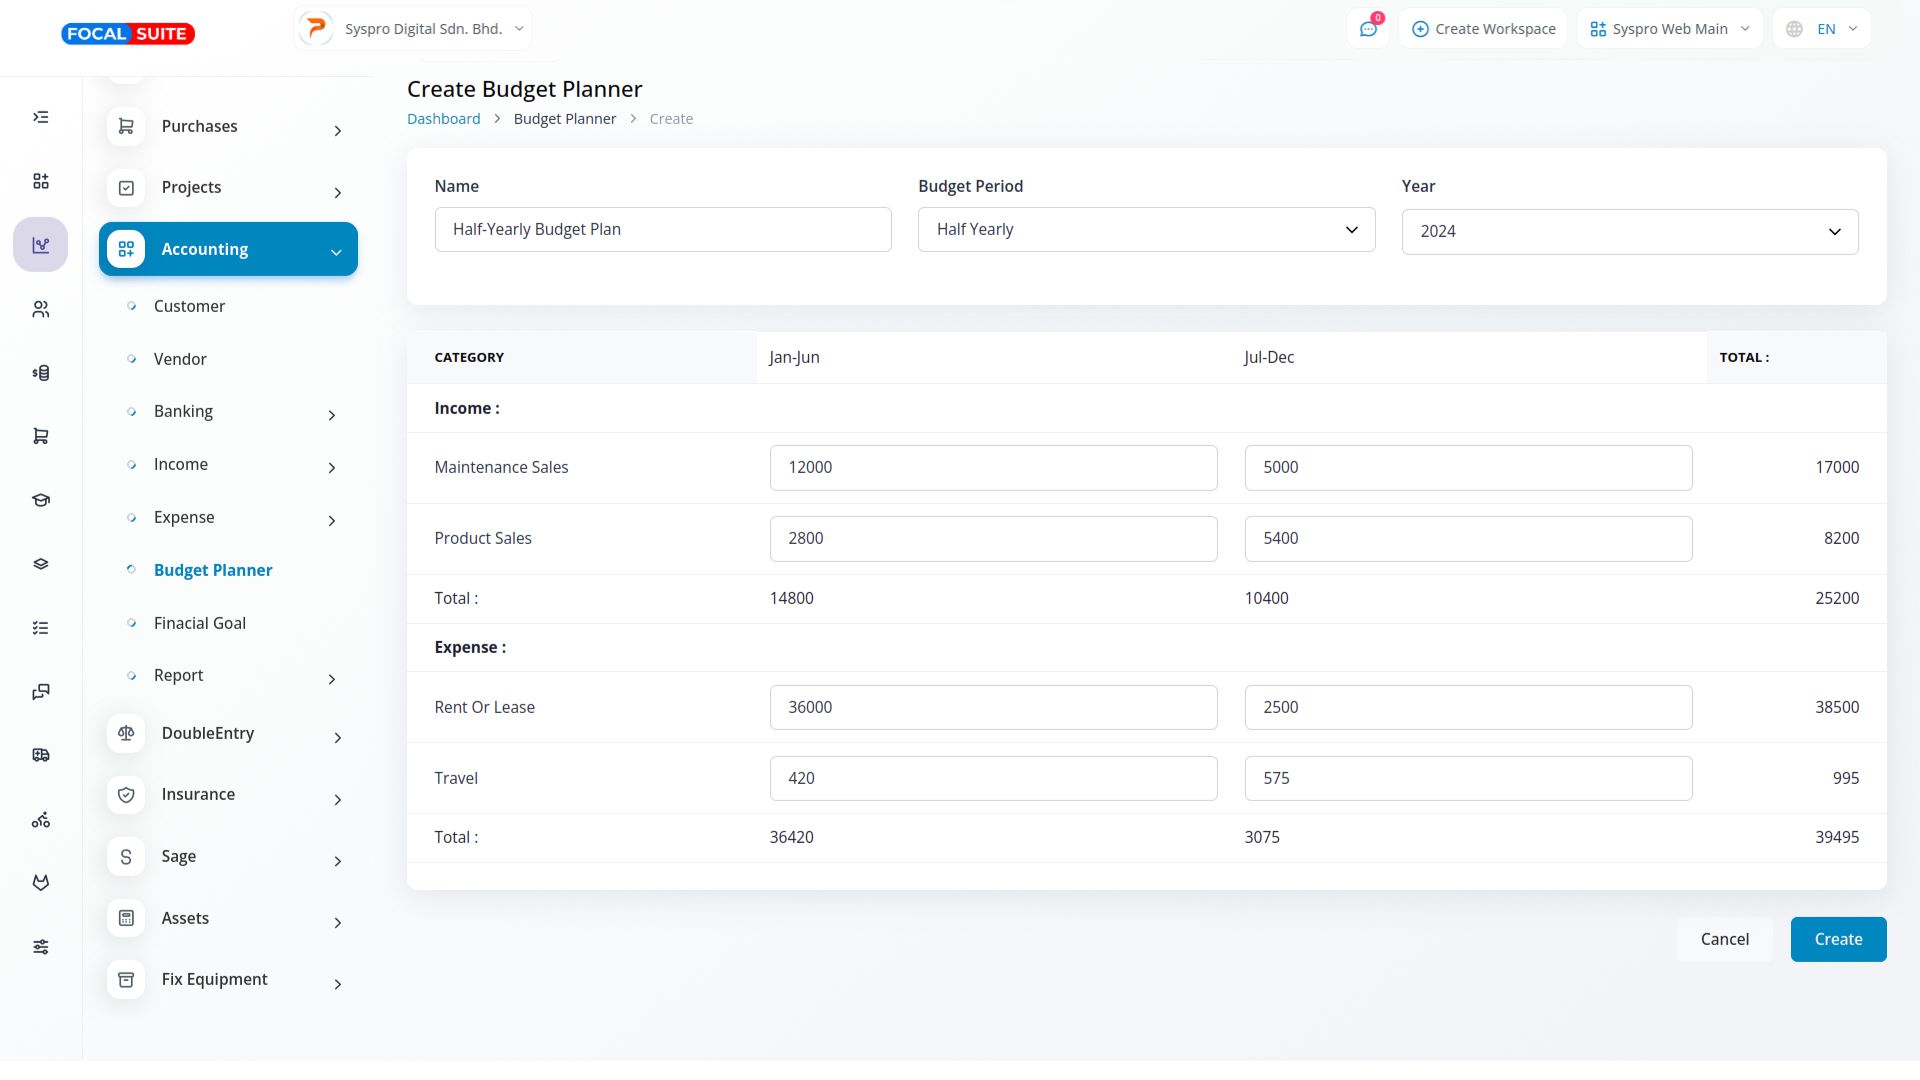Click the users icon in left rail
1920x1080 pixels.
coord(41,309)
